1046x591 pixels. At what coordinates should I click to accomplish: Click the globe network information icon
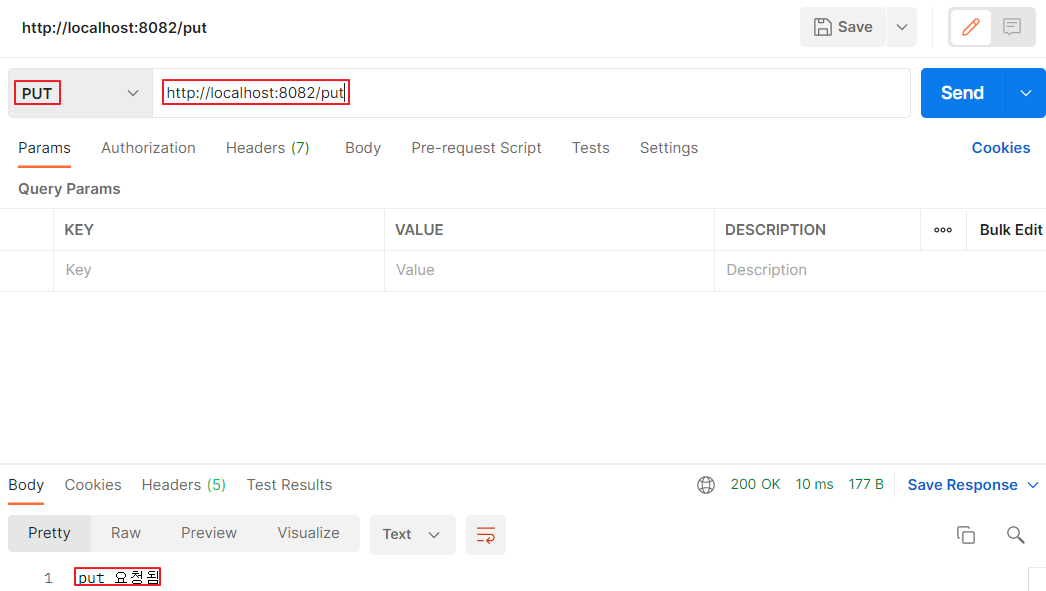pos(706,485)
